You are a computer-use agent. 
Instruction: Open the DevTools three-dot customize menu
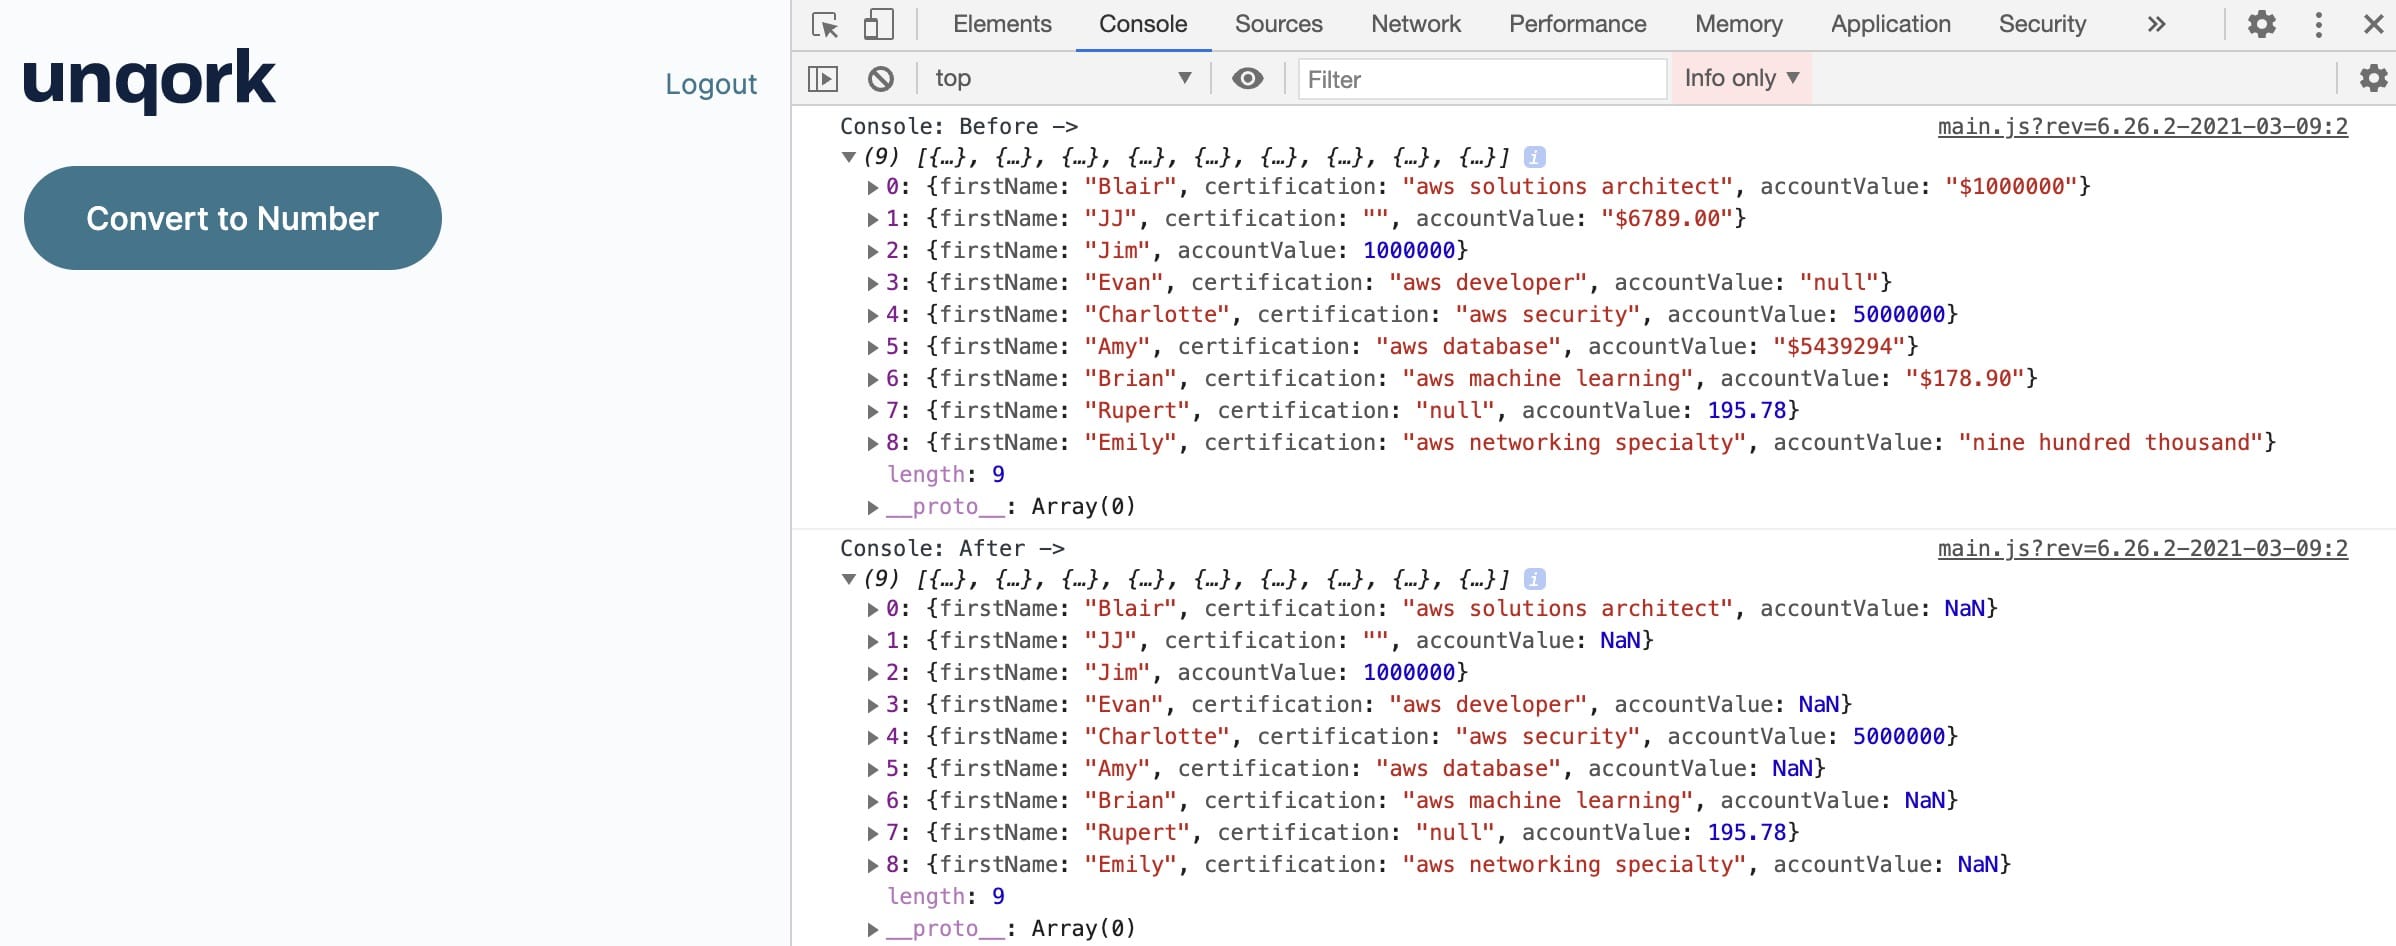[x=2318, y=24]
